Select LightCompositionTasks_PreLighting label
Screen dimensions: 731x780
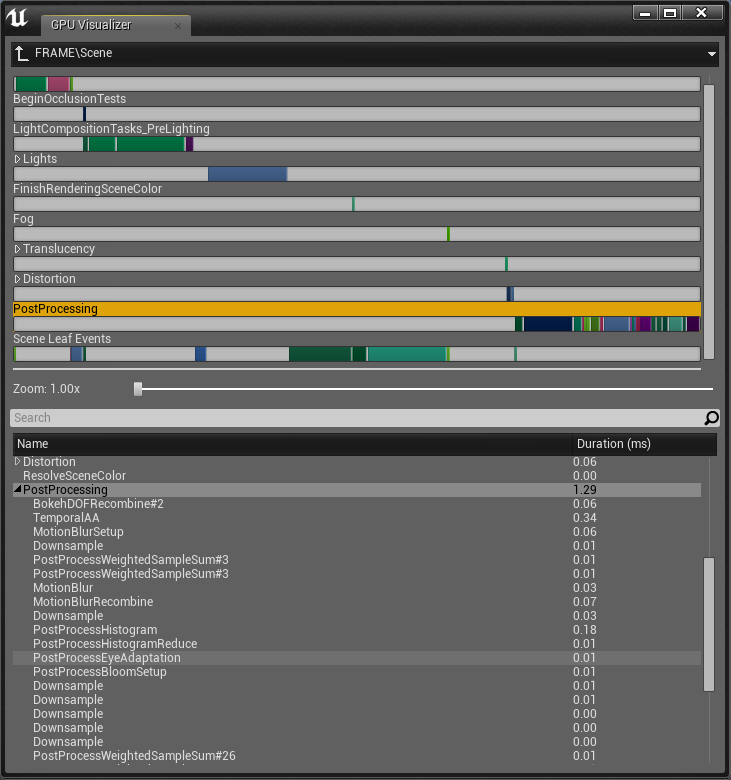tap(111, 129)
